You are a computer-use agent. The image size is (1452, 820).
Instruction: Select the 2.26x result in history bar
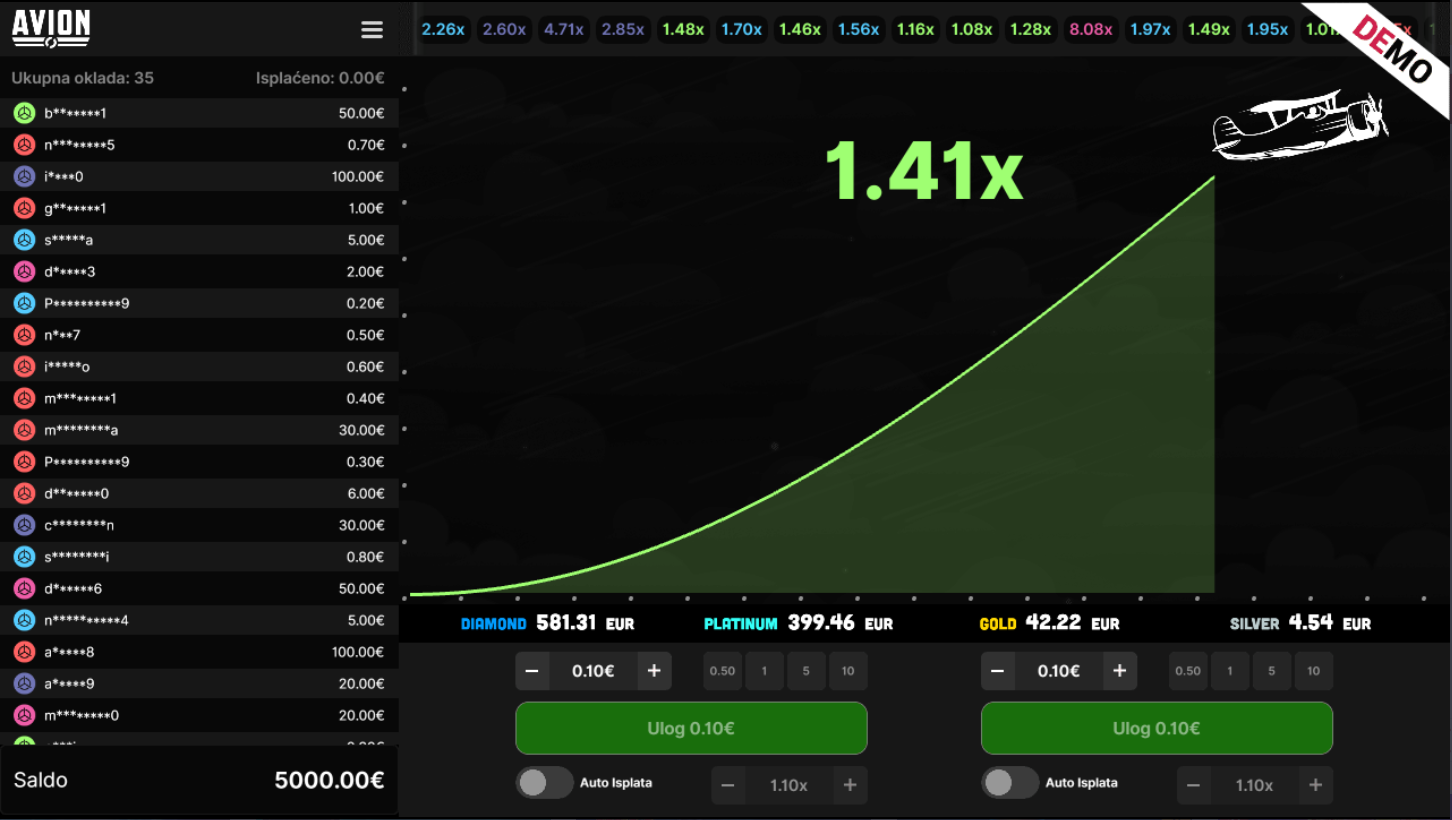tap(443, 29)
